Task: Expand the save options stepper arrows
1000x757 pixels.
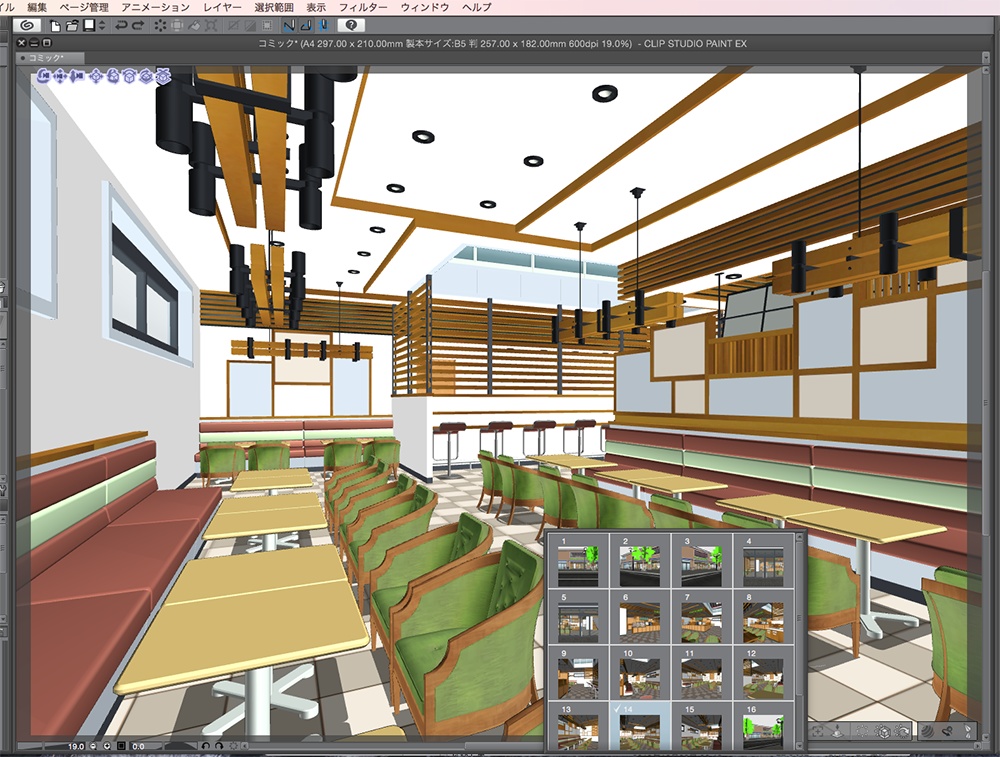Action: point(102,26)
